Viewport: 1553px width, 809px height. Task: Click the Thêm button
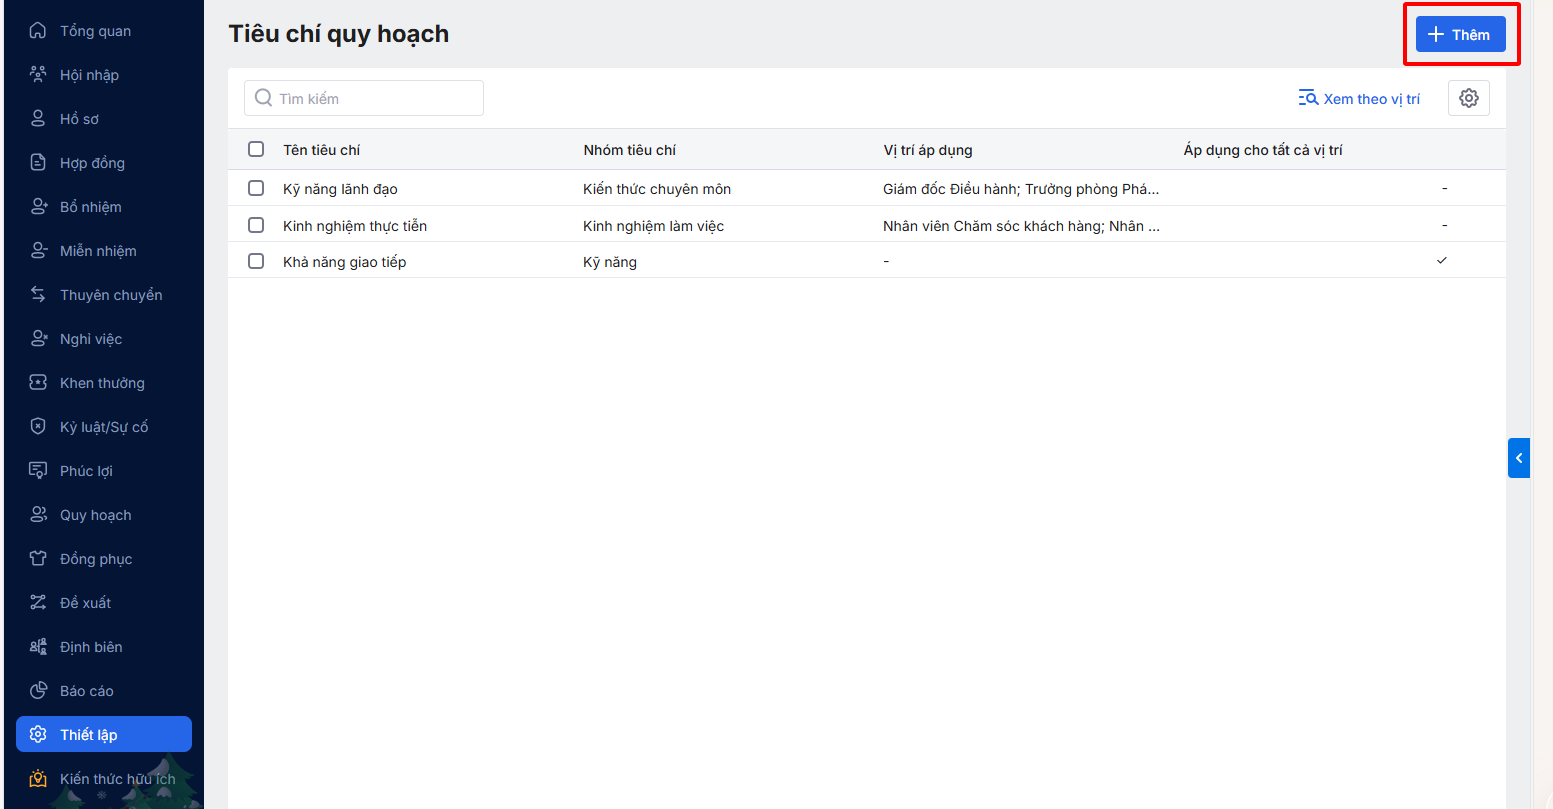[1460, 35]
